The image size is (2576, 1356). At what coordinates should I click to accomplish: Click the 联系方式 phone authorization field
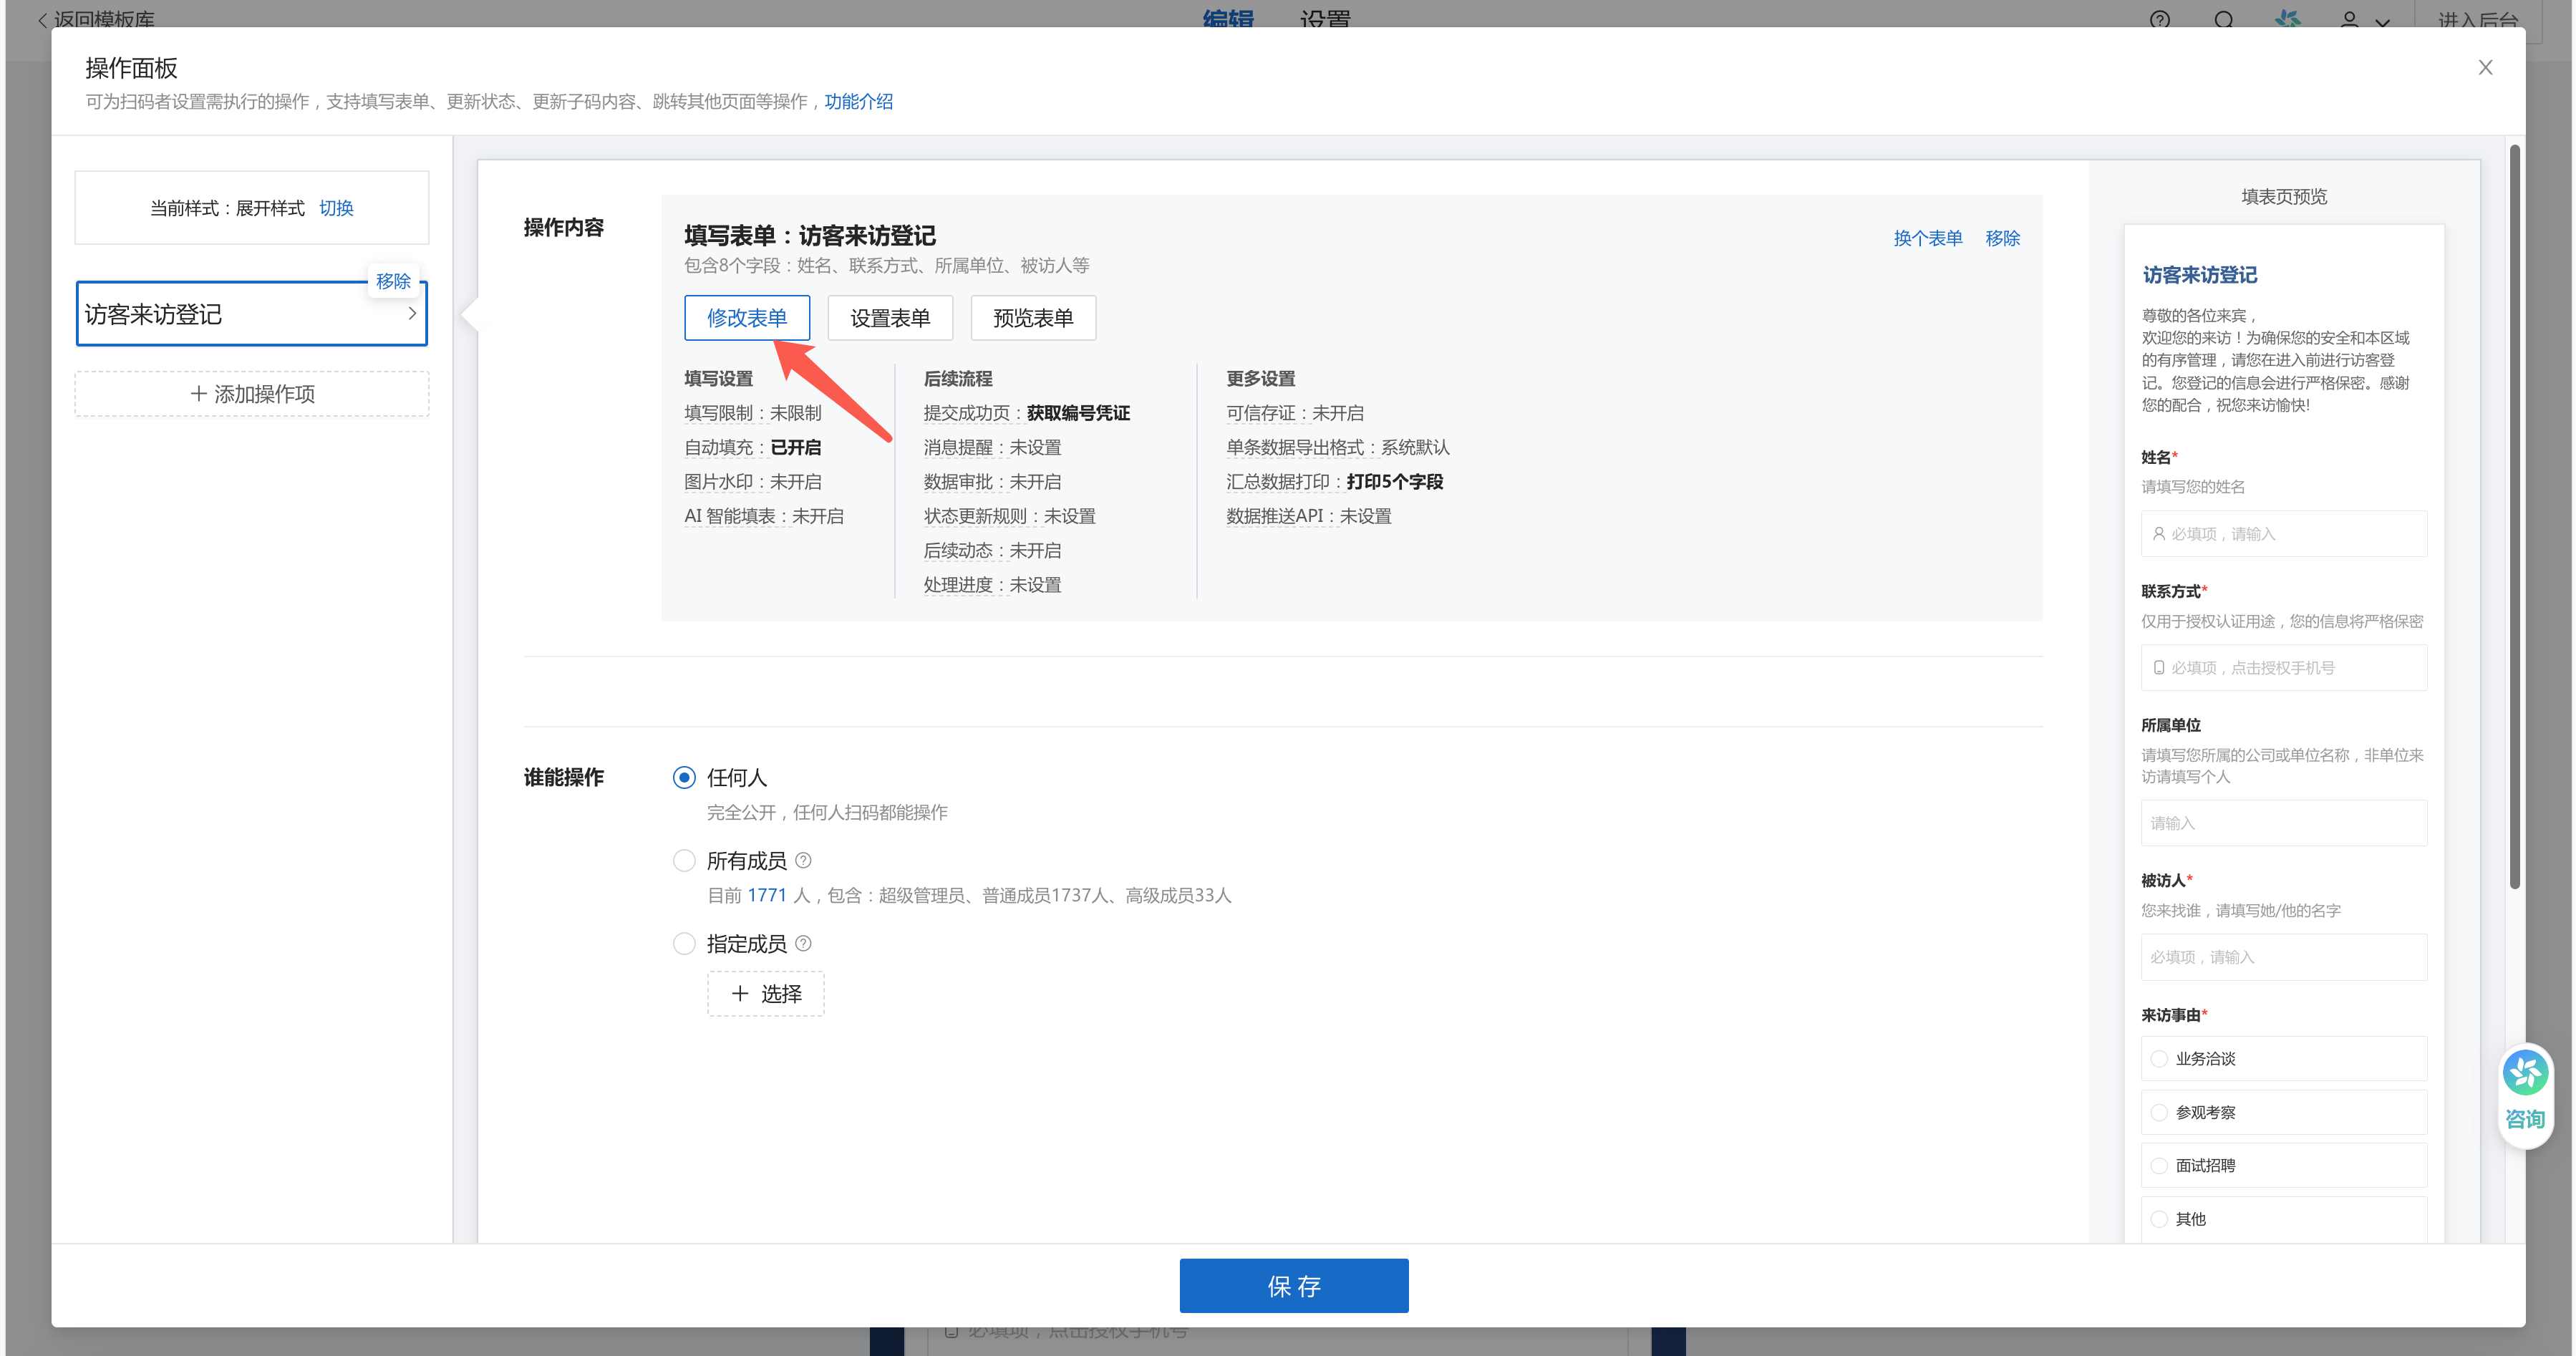2284,668
